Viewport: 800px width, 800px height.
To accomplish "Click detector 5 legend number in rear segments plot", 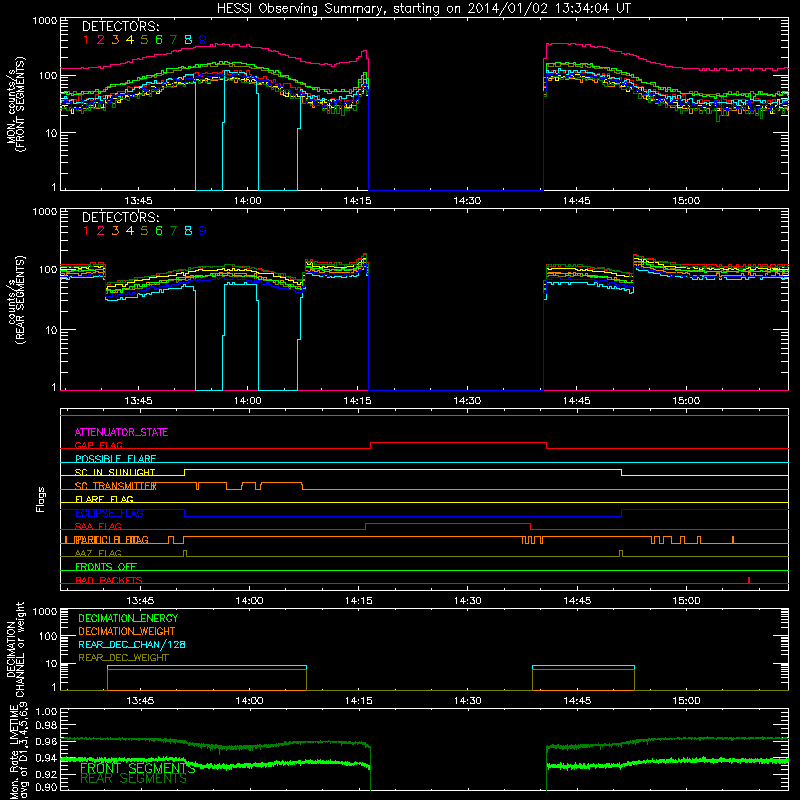I will pyautogui.click(x=144, y=231).
